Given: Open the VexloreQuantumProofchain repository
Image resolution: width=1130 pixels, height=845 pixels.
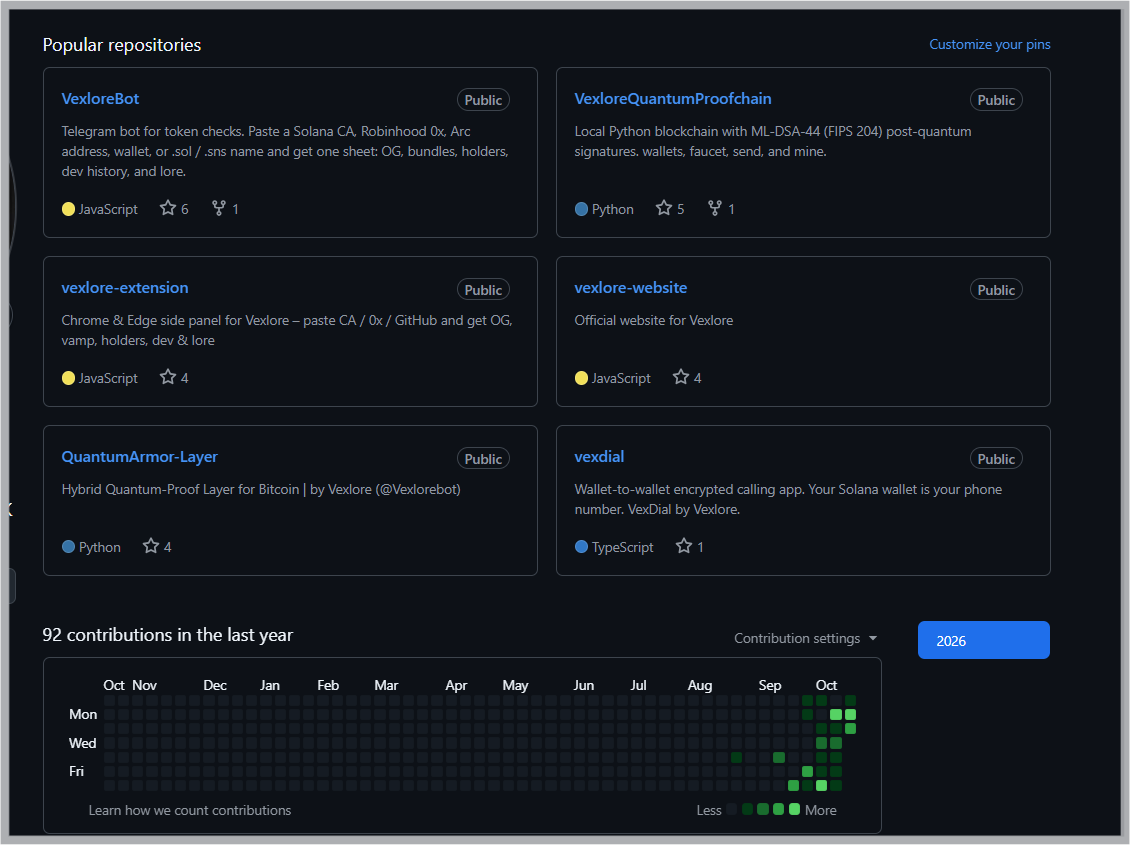Looking at the screenshot, I should [x=672, y=99].
